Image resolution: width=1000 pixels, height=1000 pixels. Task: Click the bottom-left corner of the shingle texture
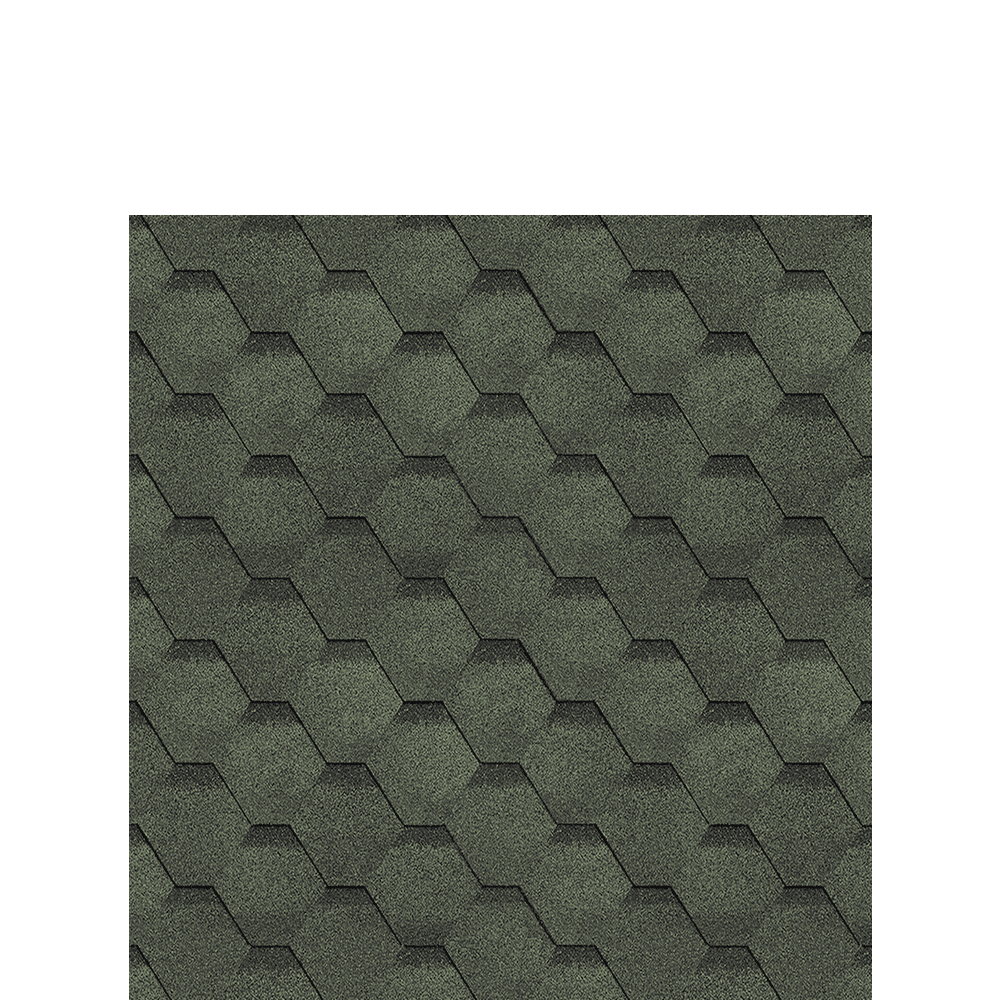tap(133, 995)
